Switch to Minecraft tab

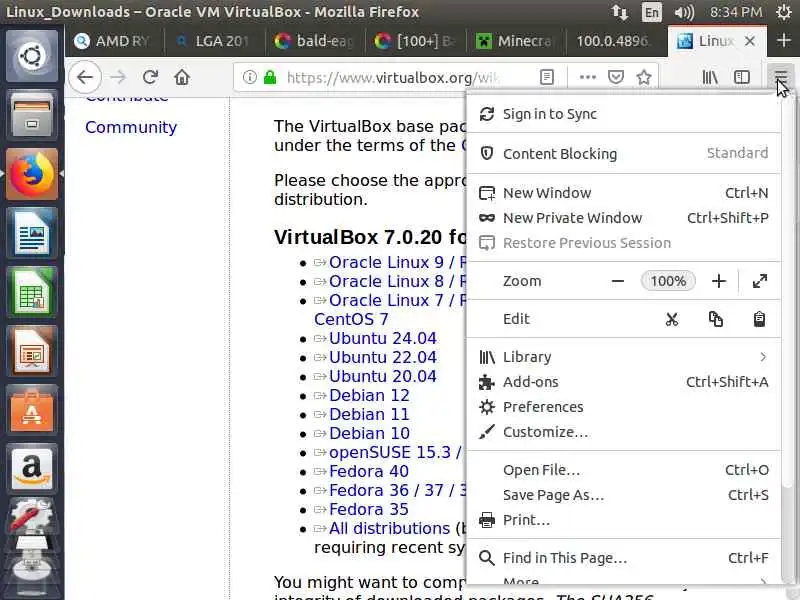pos(516,41)
